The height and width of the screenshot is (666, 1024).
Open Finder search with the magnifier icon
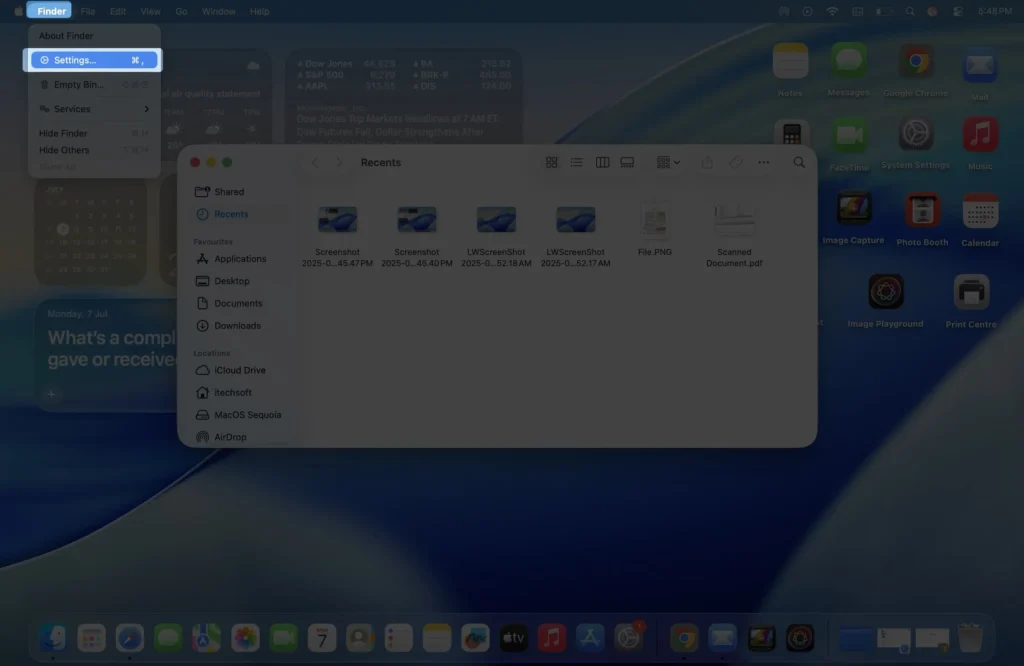pos(798,162)
